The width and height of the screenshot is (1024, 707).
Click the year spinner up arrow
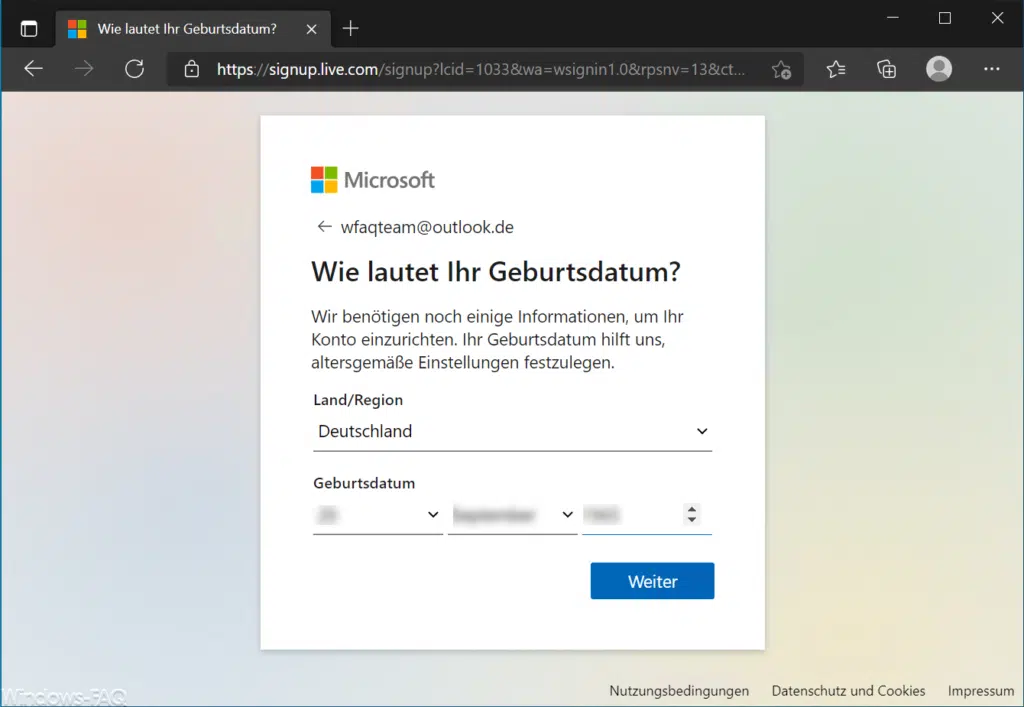tap(691, 509)
